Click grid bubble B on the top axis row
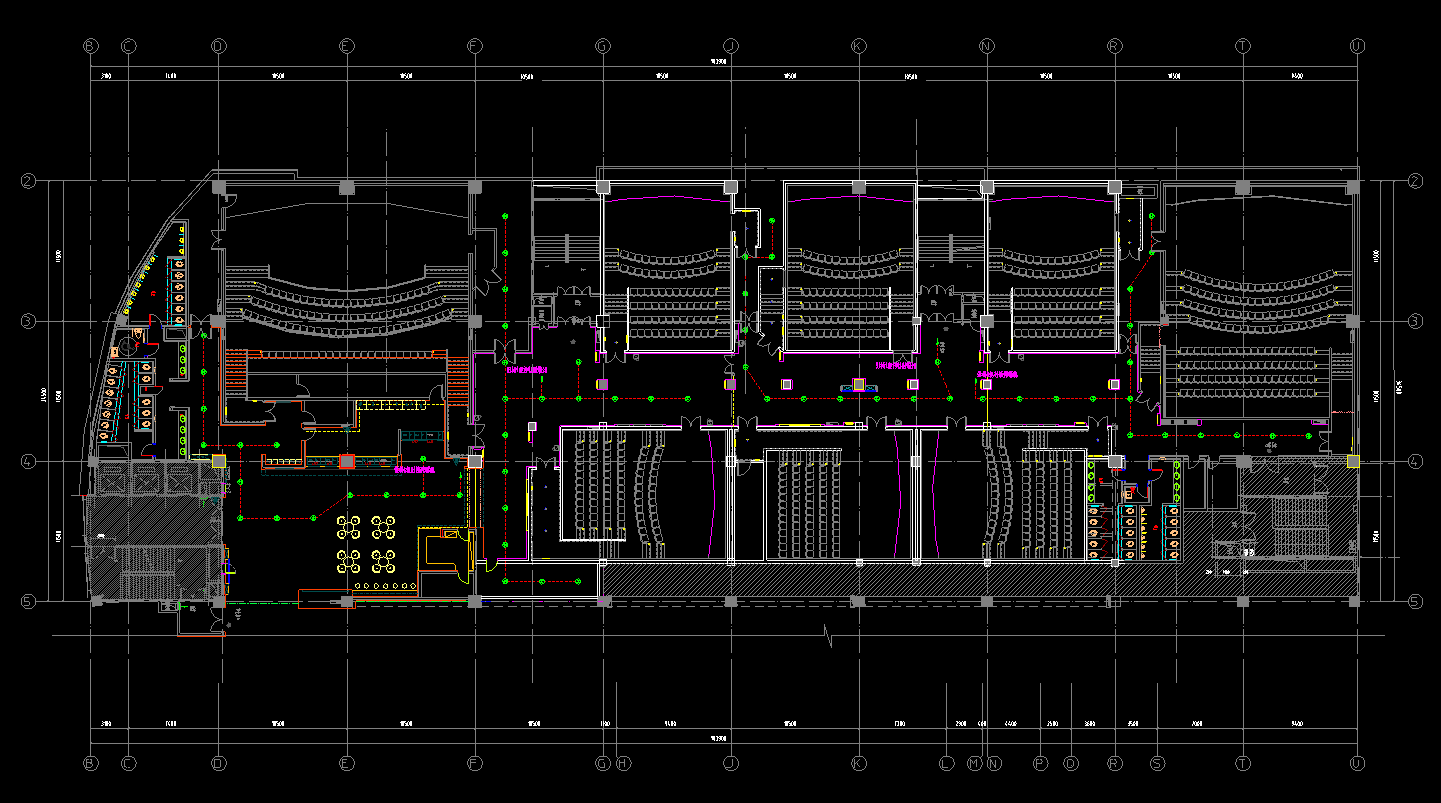The image size is (1441, 803). [91, 46]
